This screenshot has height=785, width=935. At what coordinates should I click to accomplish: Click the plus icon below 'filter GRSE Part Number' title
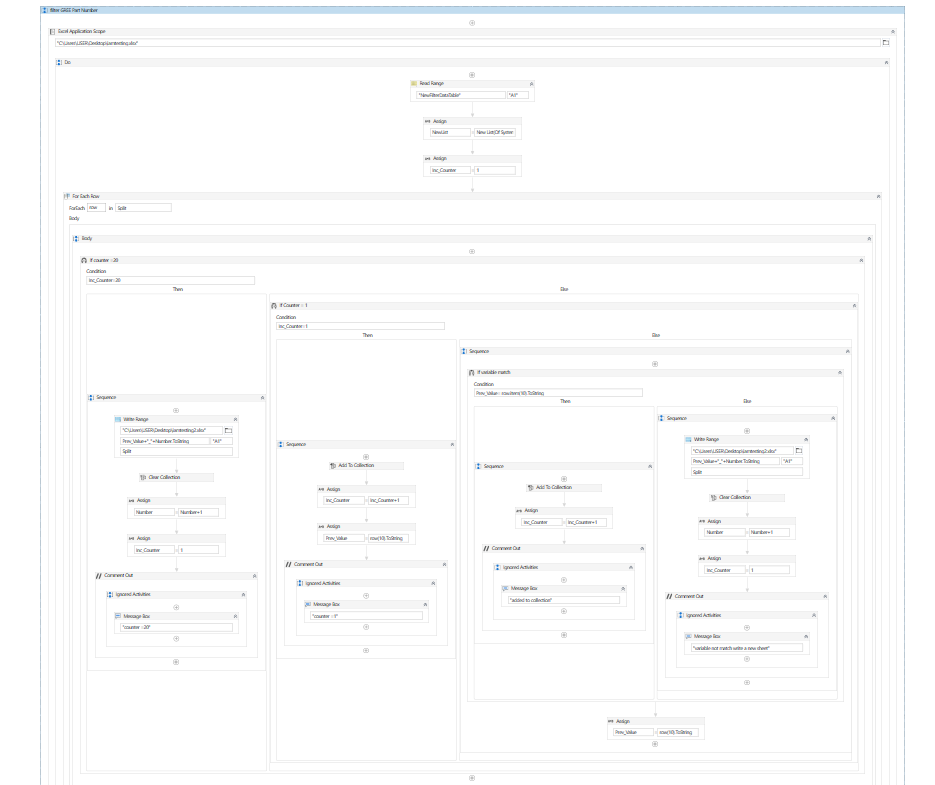(472, 23)
